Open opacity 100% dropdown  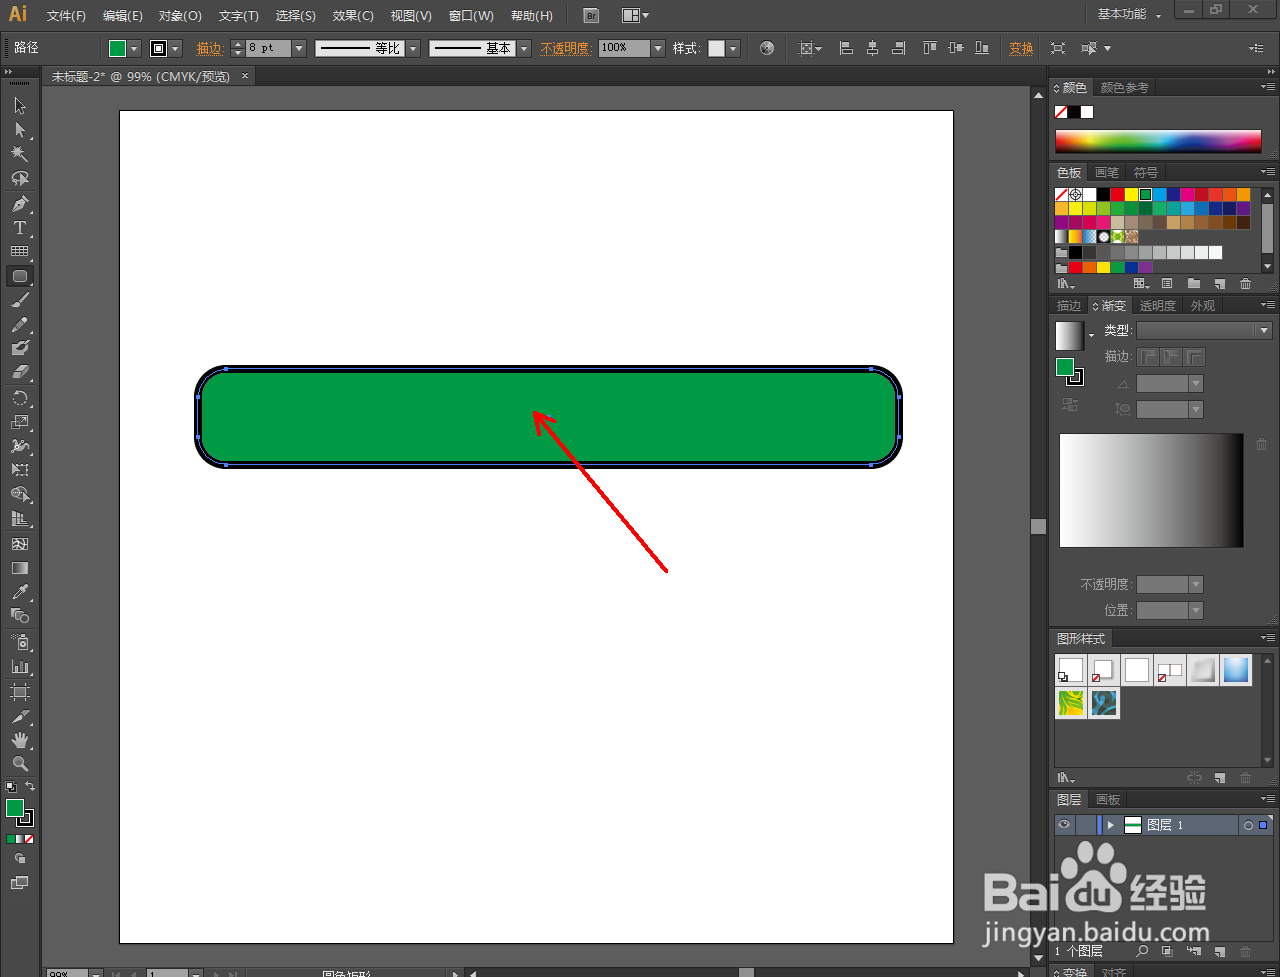[658, 48]
